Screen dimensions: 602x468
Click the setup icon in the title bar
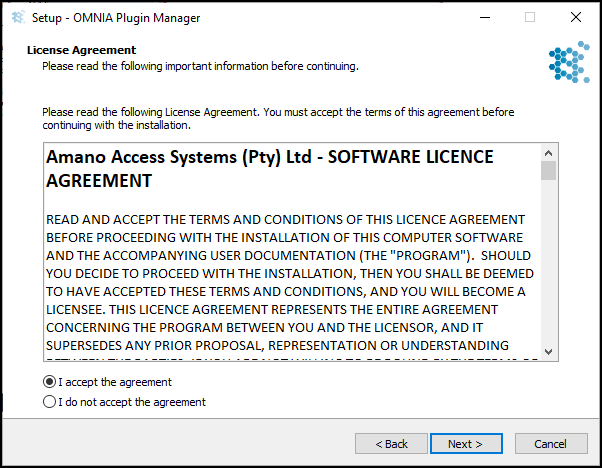click(x=18, y=18)
